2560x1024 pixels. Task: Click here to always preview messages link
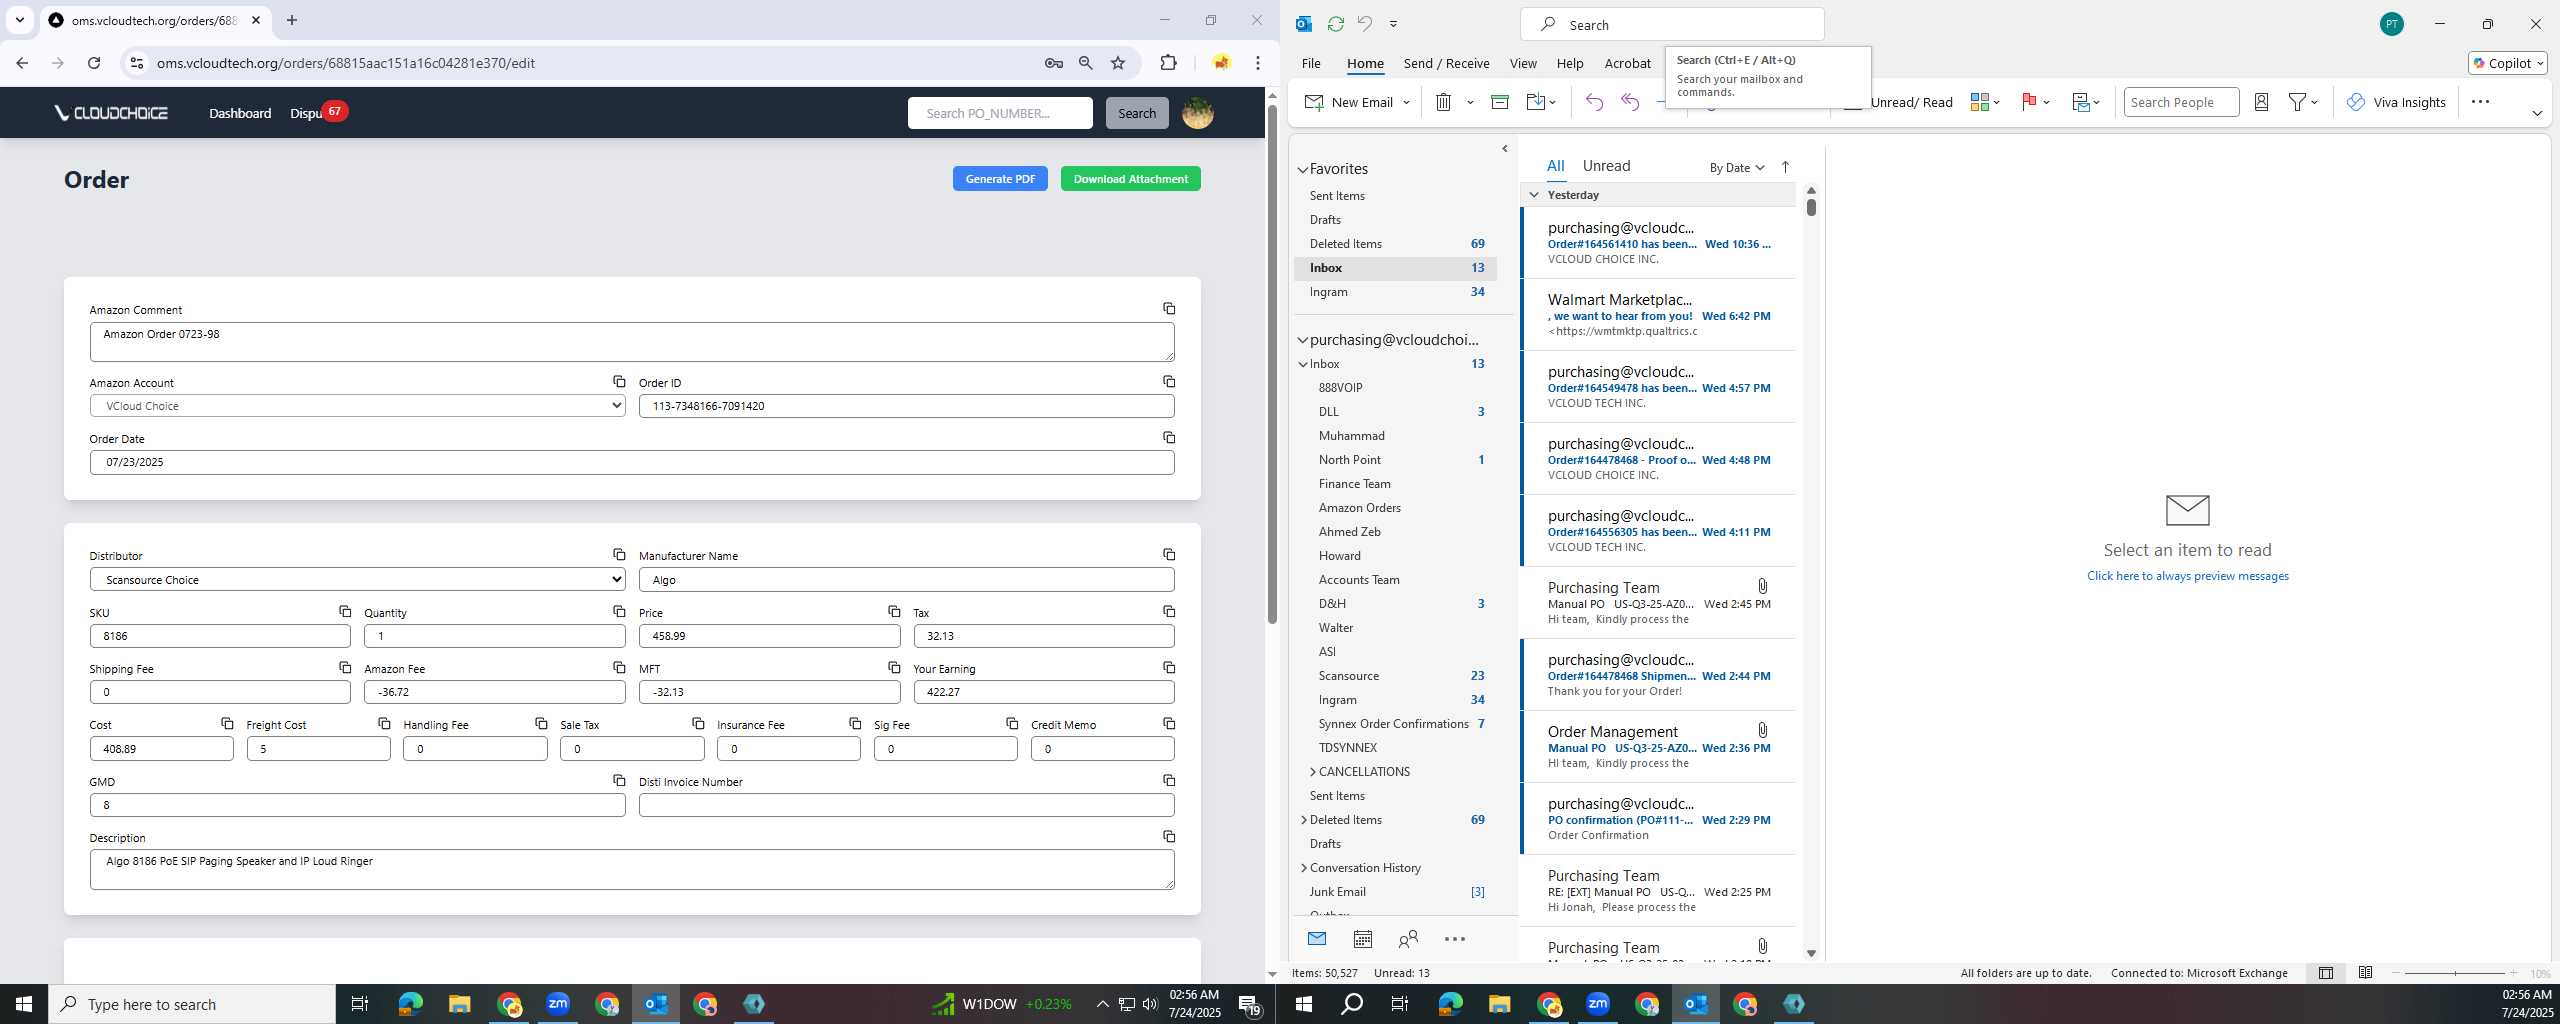pos(2187,576)
